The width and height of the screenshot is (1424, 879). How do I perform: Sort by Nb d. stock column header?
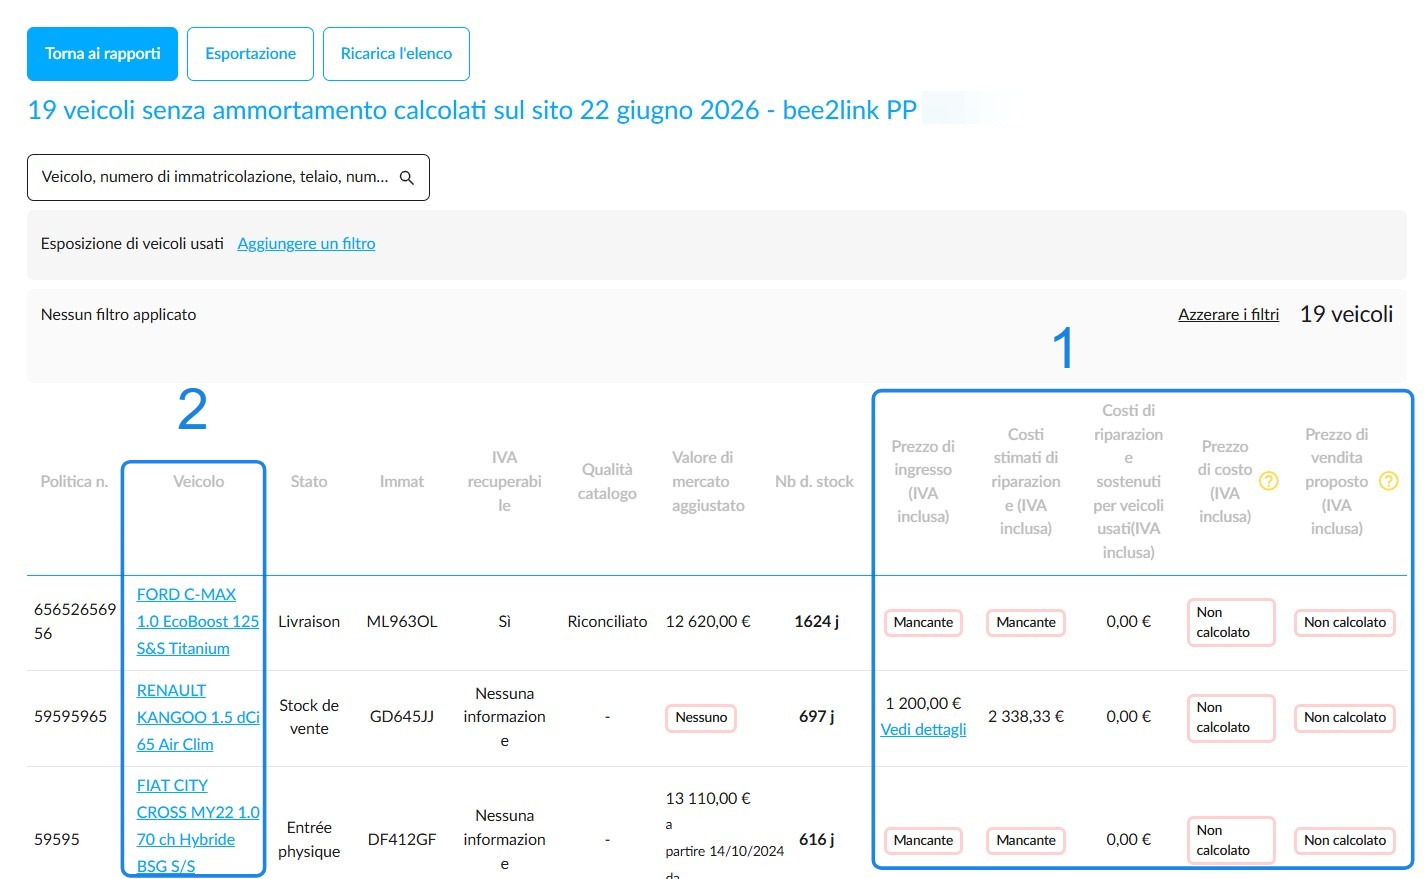click(814, 481)
